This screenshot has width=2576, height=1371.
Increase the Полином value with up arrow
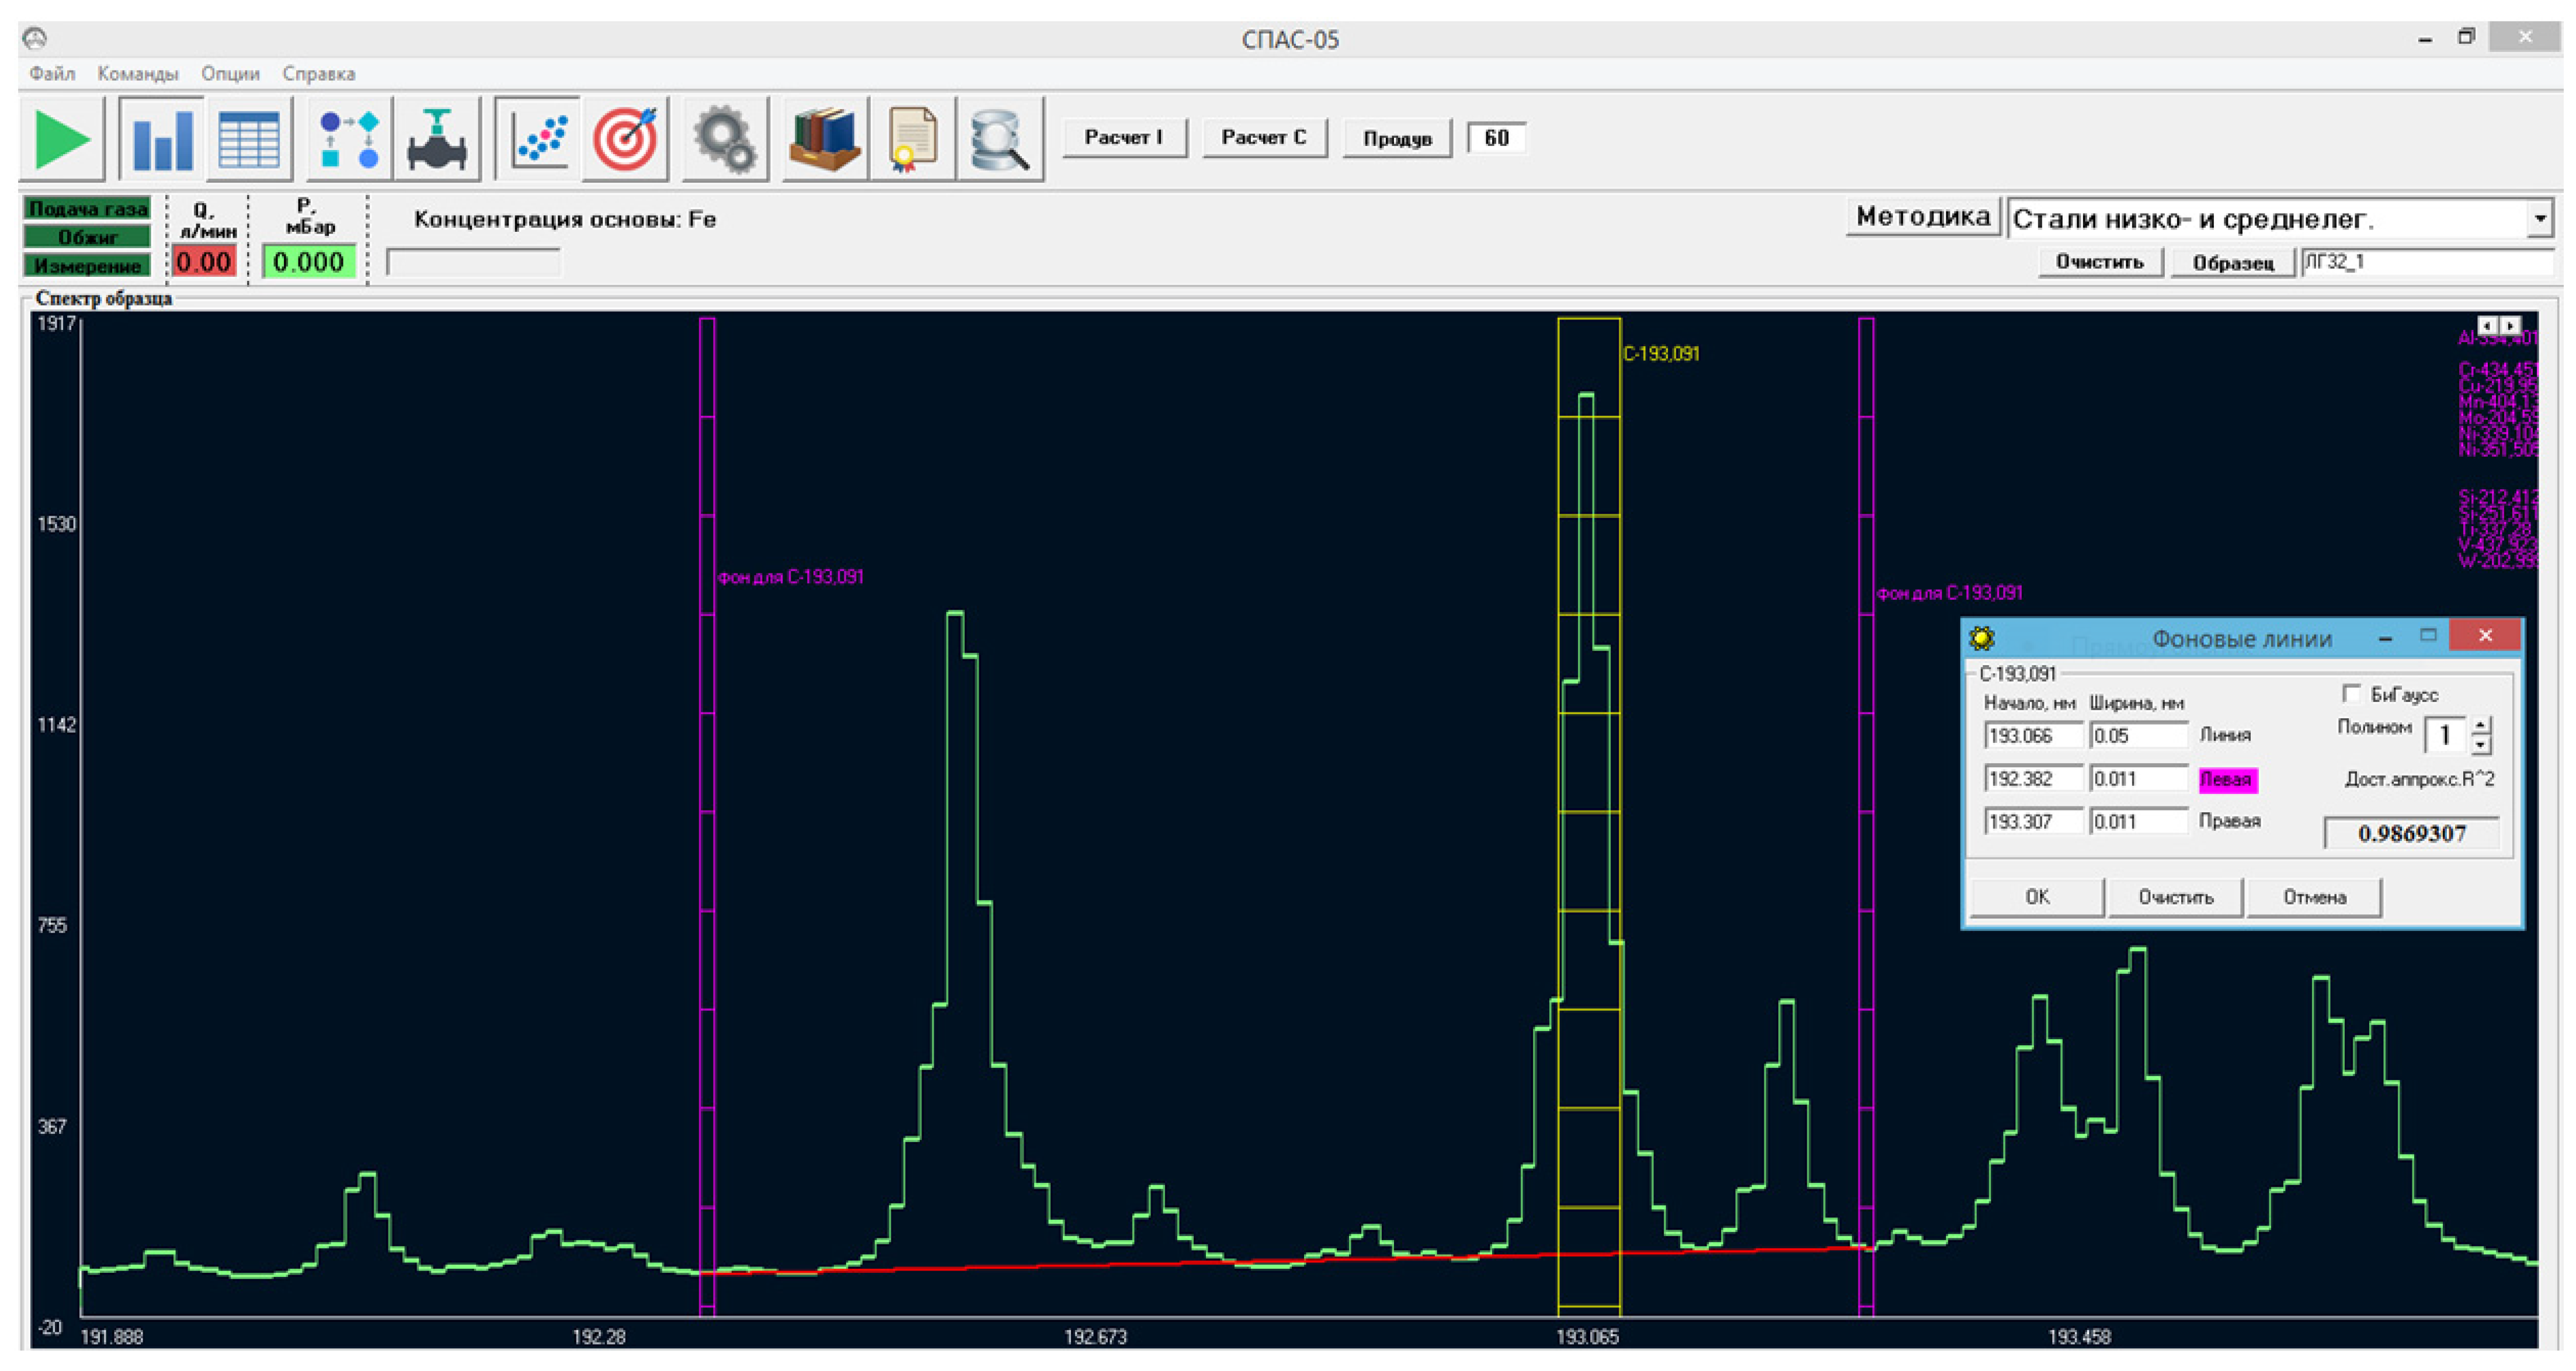2480,726
